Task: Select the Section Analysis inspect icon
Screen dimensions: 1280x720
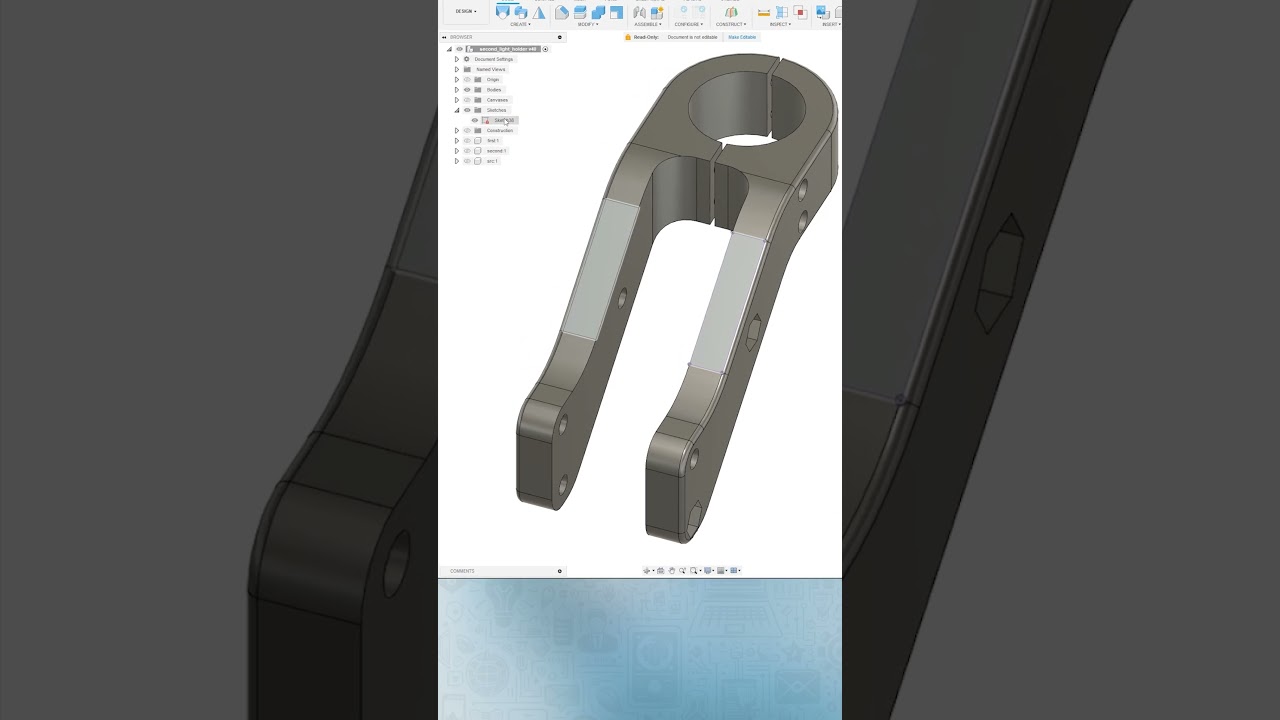Action: coord(800,12)
